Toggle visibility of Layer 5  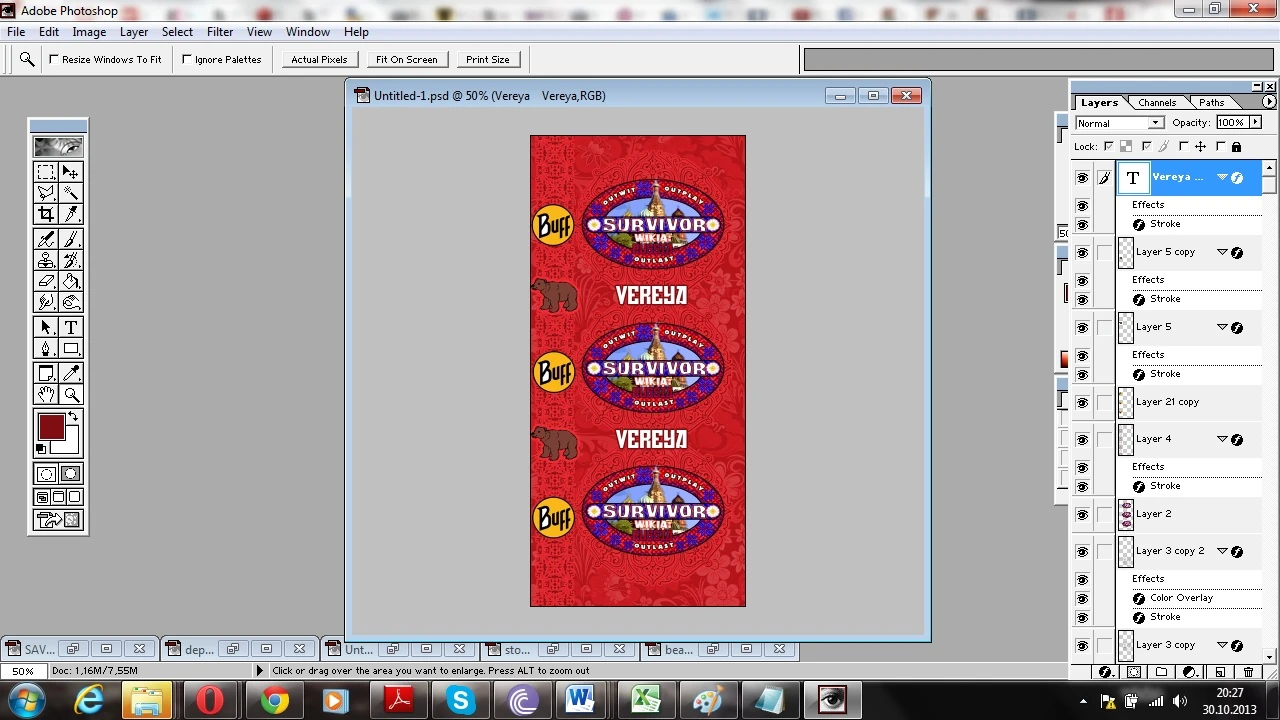pos(1082,328)
